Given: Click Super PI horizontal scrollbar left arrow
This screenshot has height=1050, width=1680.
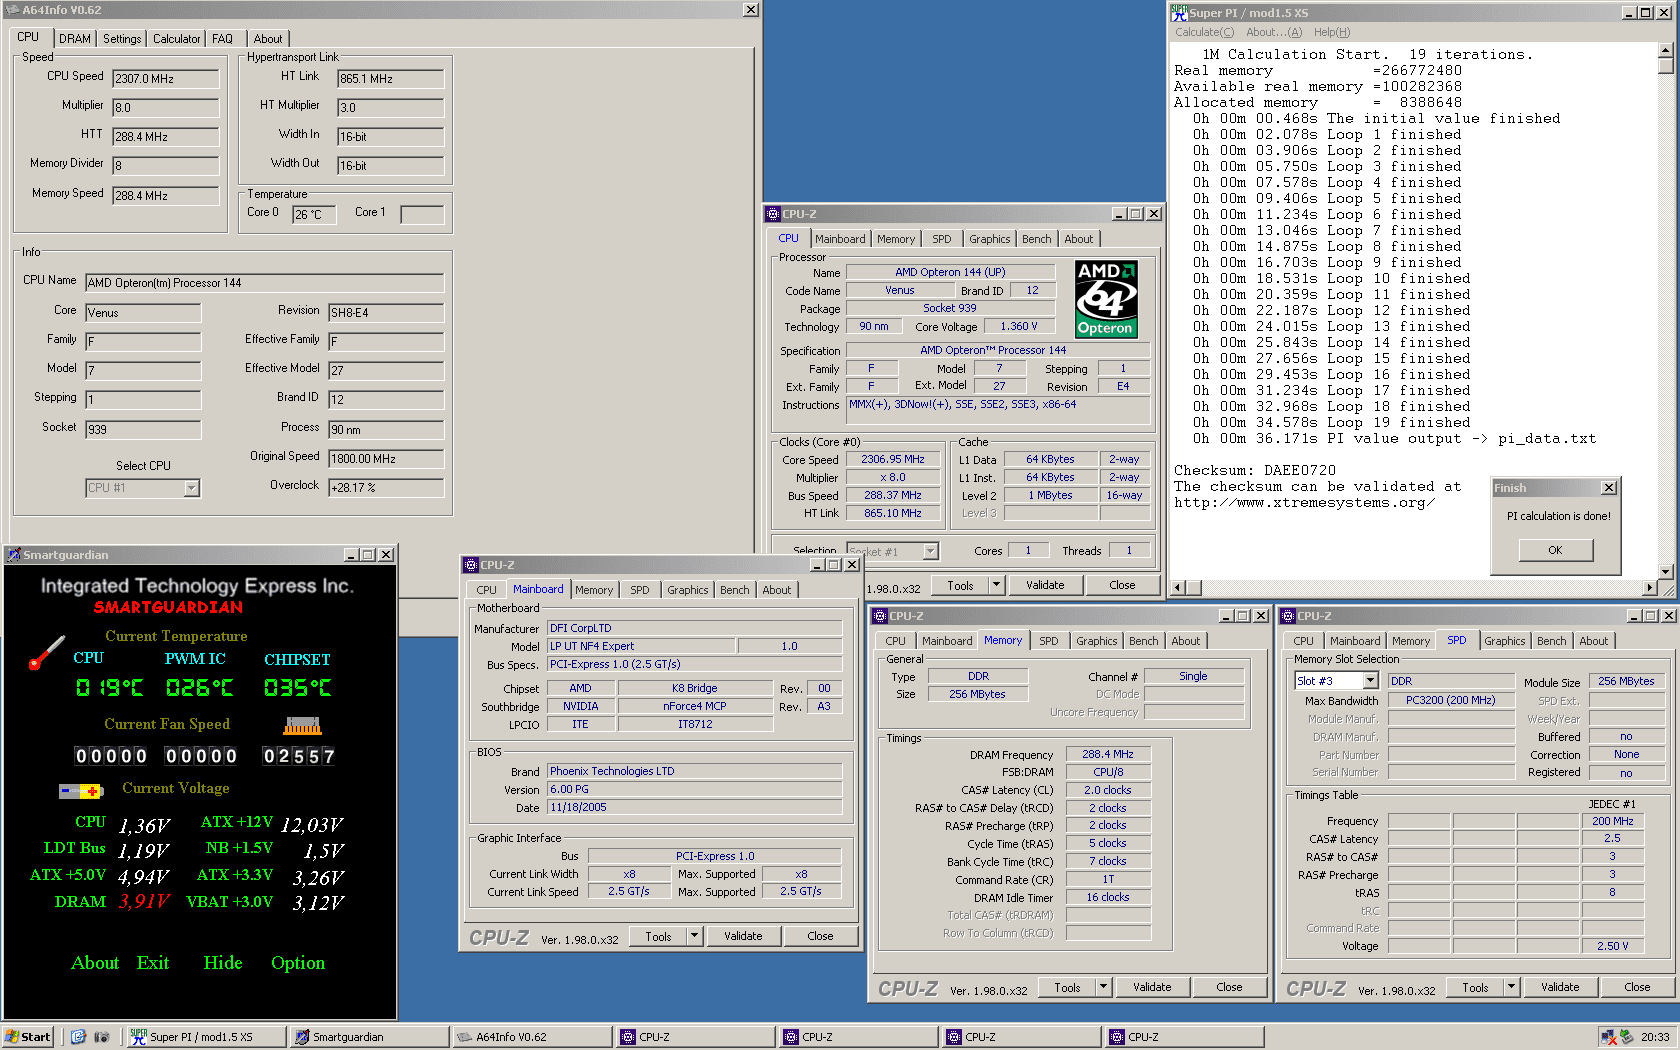Looking at the screenshot, I should (1179, 587).
